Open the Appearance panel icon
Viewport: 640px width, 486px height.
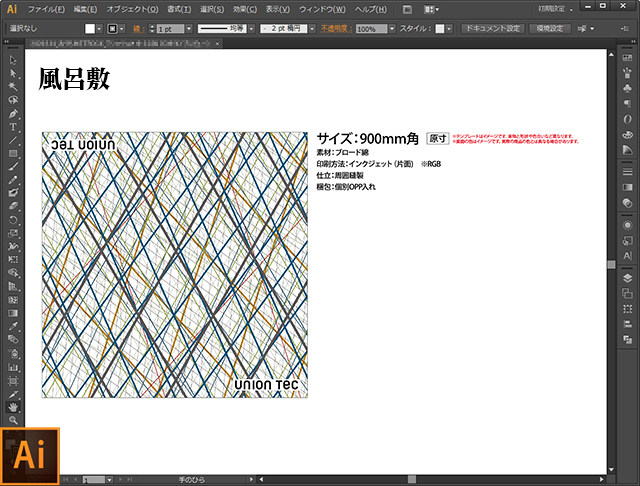tap(627, 225)
